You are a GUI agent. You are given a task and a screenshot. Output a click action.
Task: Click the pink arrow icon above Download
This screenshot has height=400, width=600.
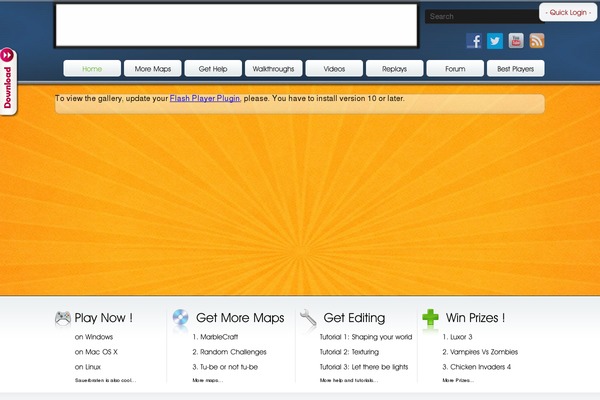coord(7,56)
